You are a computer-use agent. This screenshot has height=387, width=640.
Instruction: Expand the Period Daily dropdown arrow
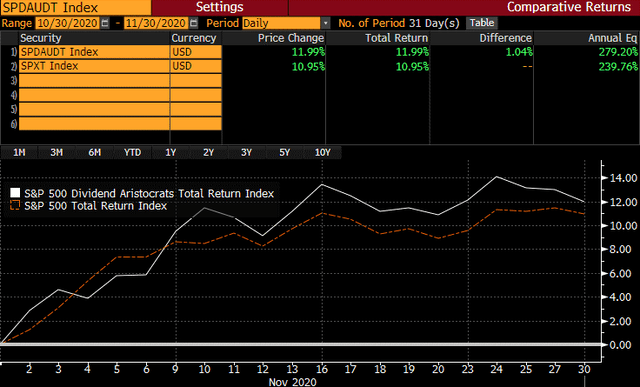[325, 23]
